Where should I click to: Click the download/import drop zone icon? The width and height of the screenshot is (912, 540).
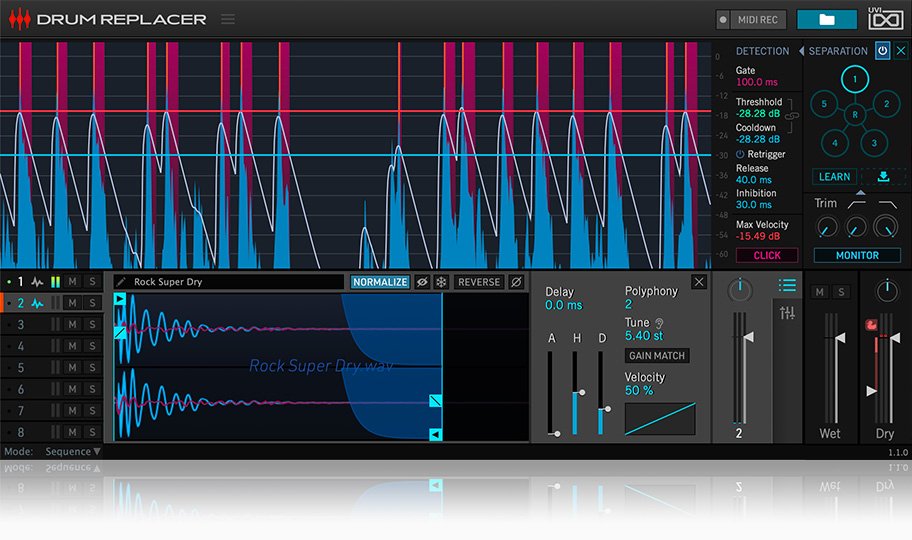(x=883, y=176)
